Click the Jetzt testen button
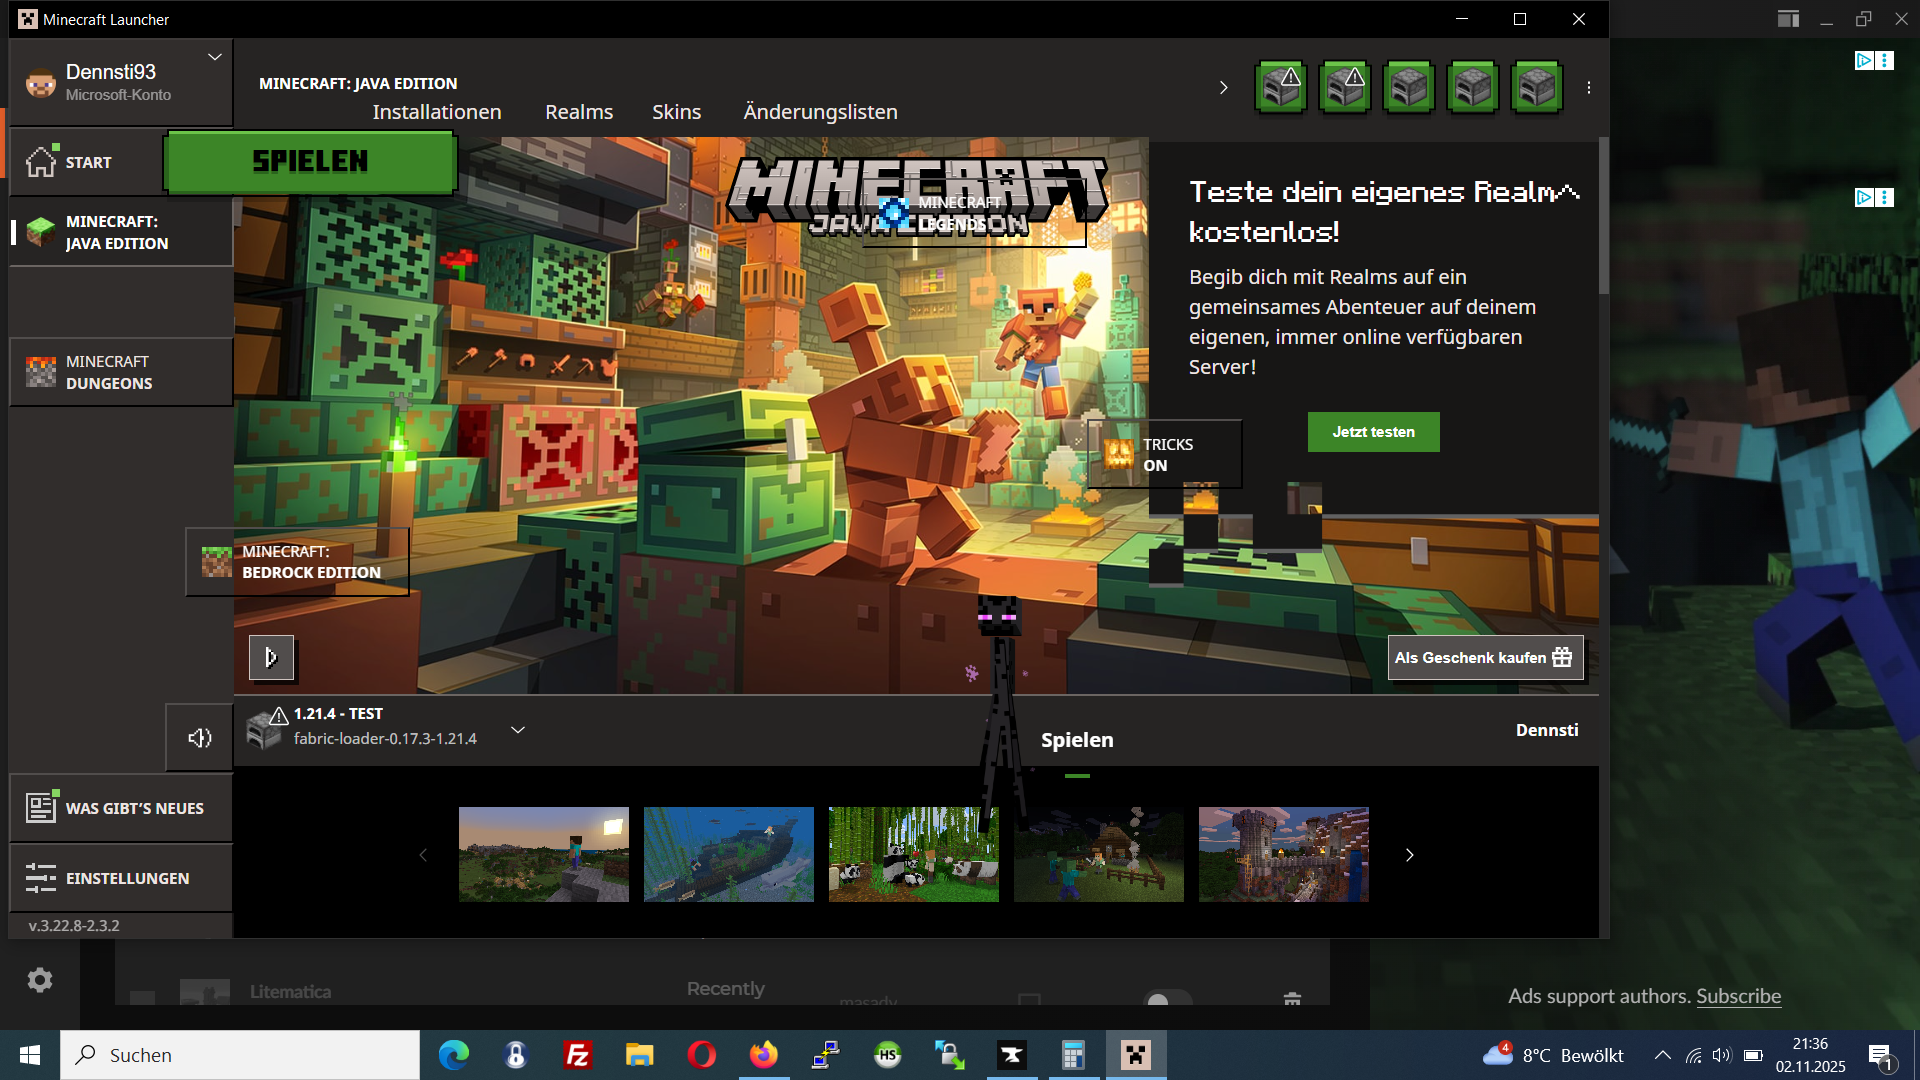1920x1080 pixels. point(1373,432)
